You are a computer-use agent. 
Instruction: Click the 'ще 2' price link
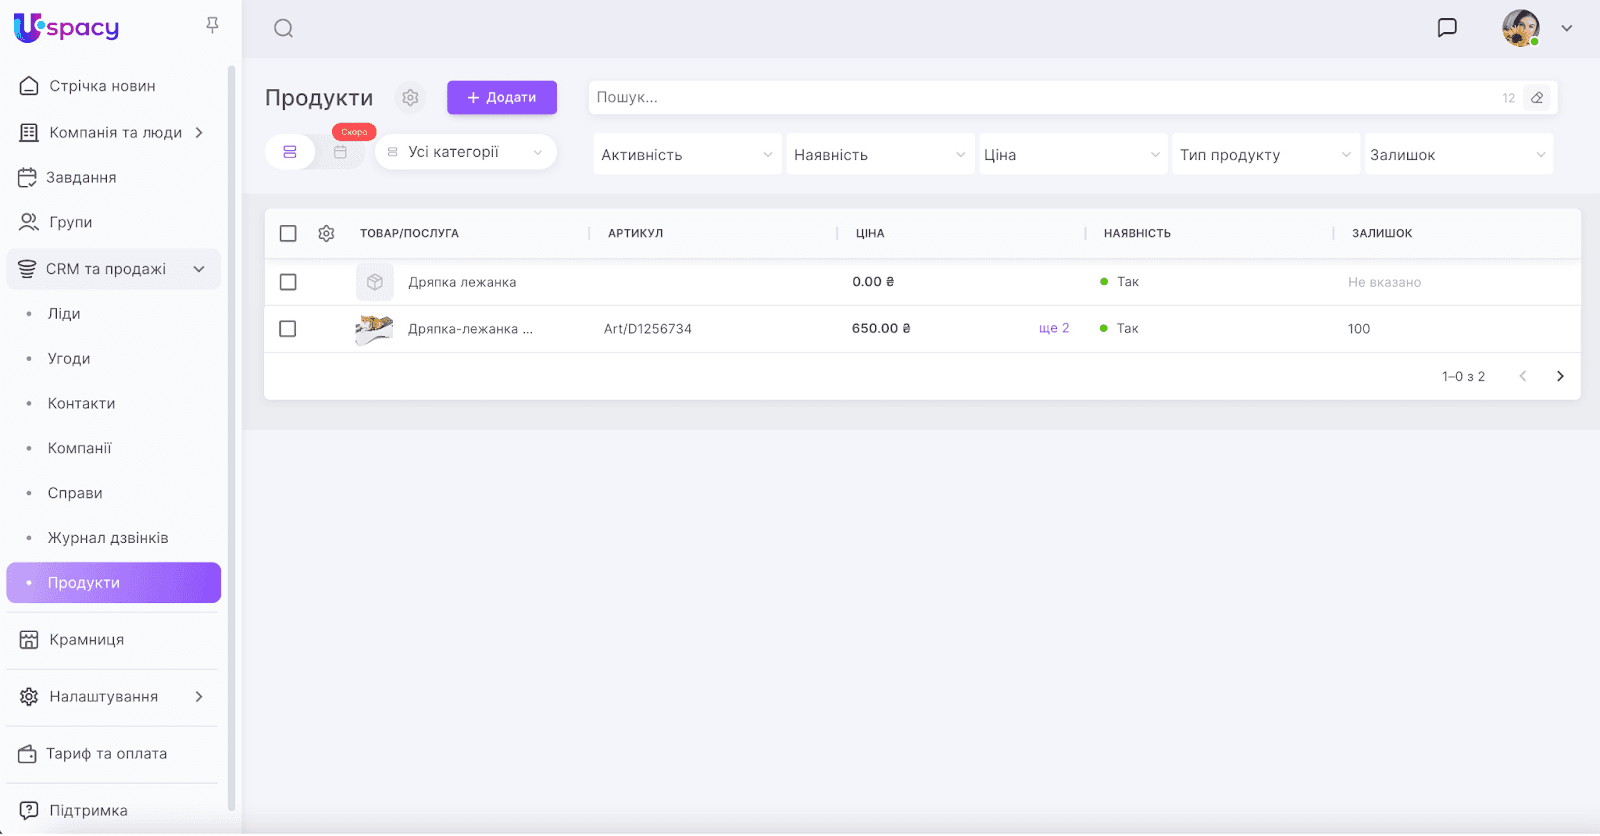coord(1054,329)
